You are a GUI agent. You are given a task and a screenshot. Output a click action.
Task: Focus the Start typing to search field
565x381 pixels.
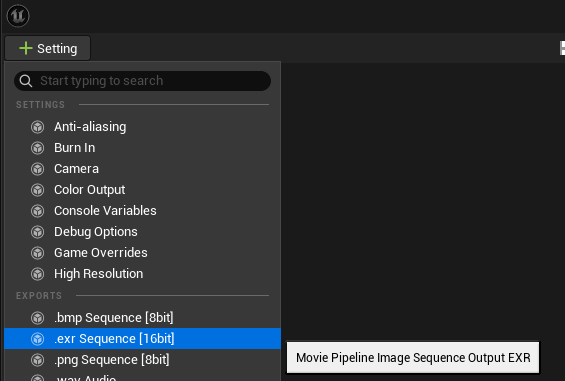(x=142, y=81)
